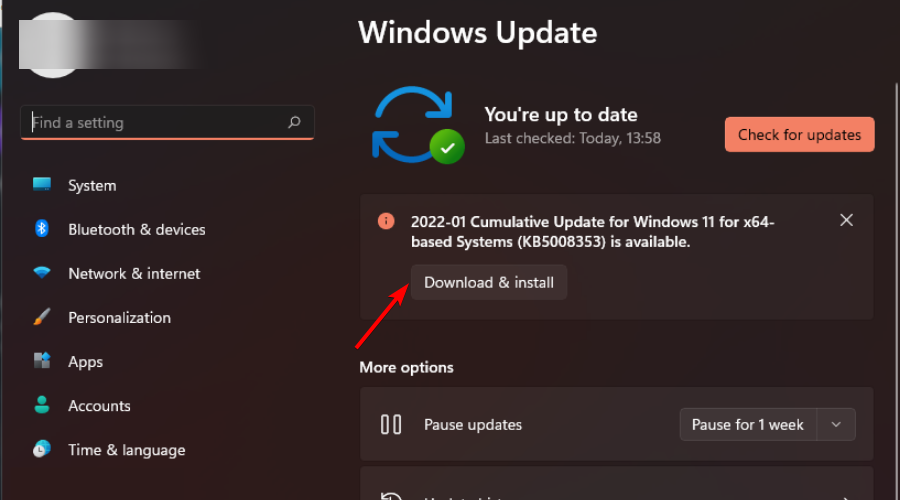Click the Bluetooth icon in sidebar
Viewport: 900px width, 500px height.
[x=42, y=229]
